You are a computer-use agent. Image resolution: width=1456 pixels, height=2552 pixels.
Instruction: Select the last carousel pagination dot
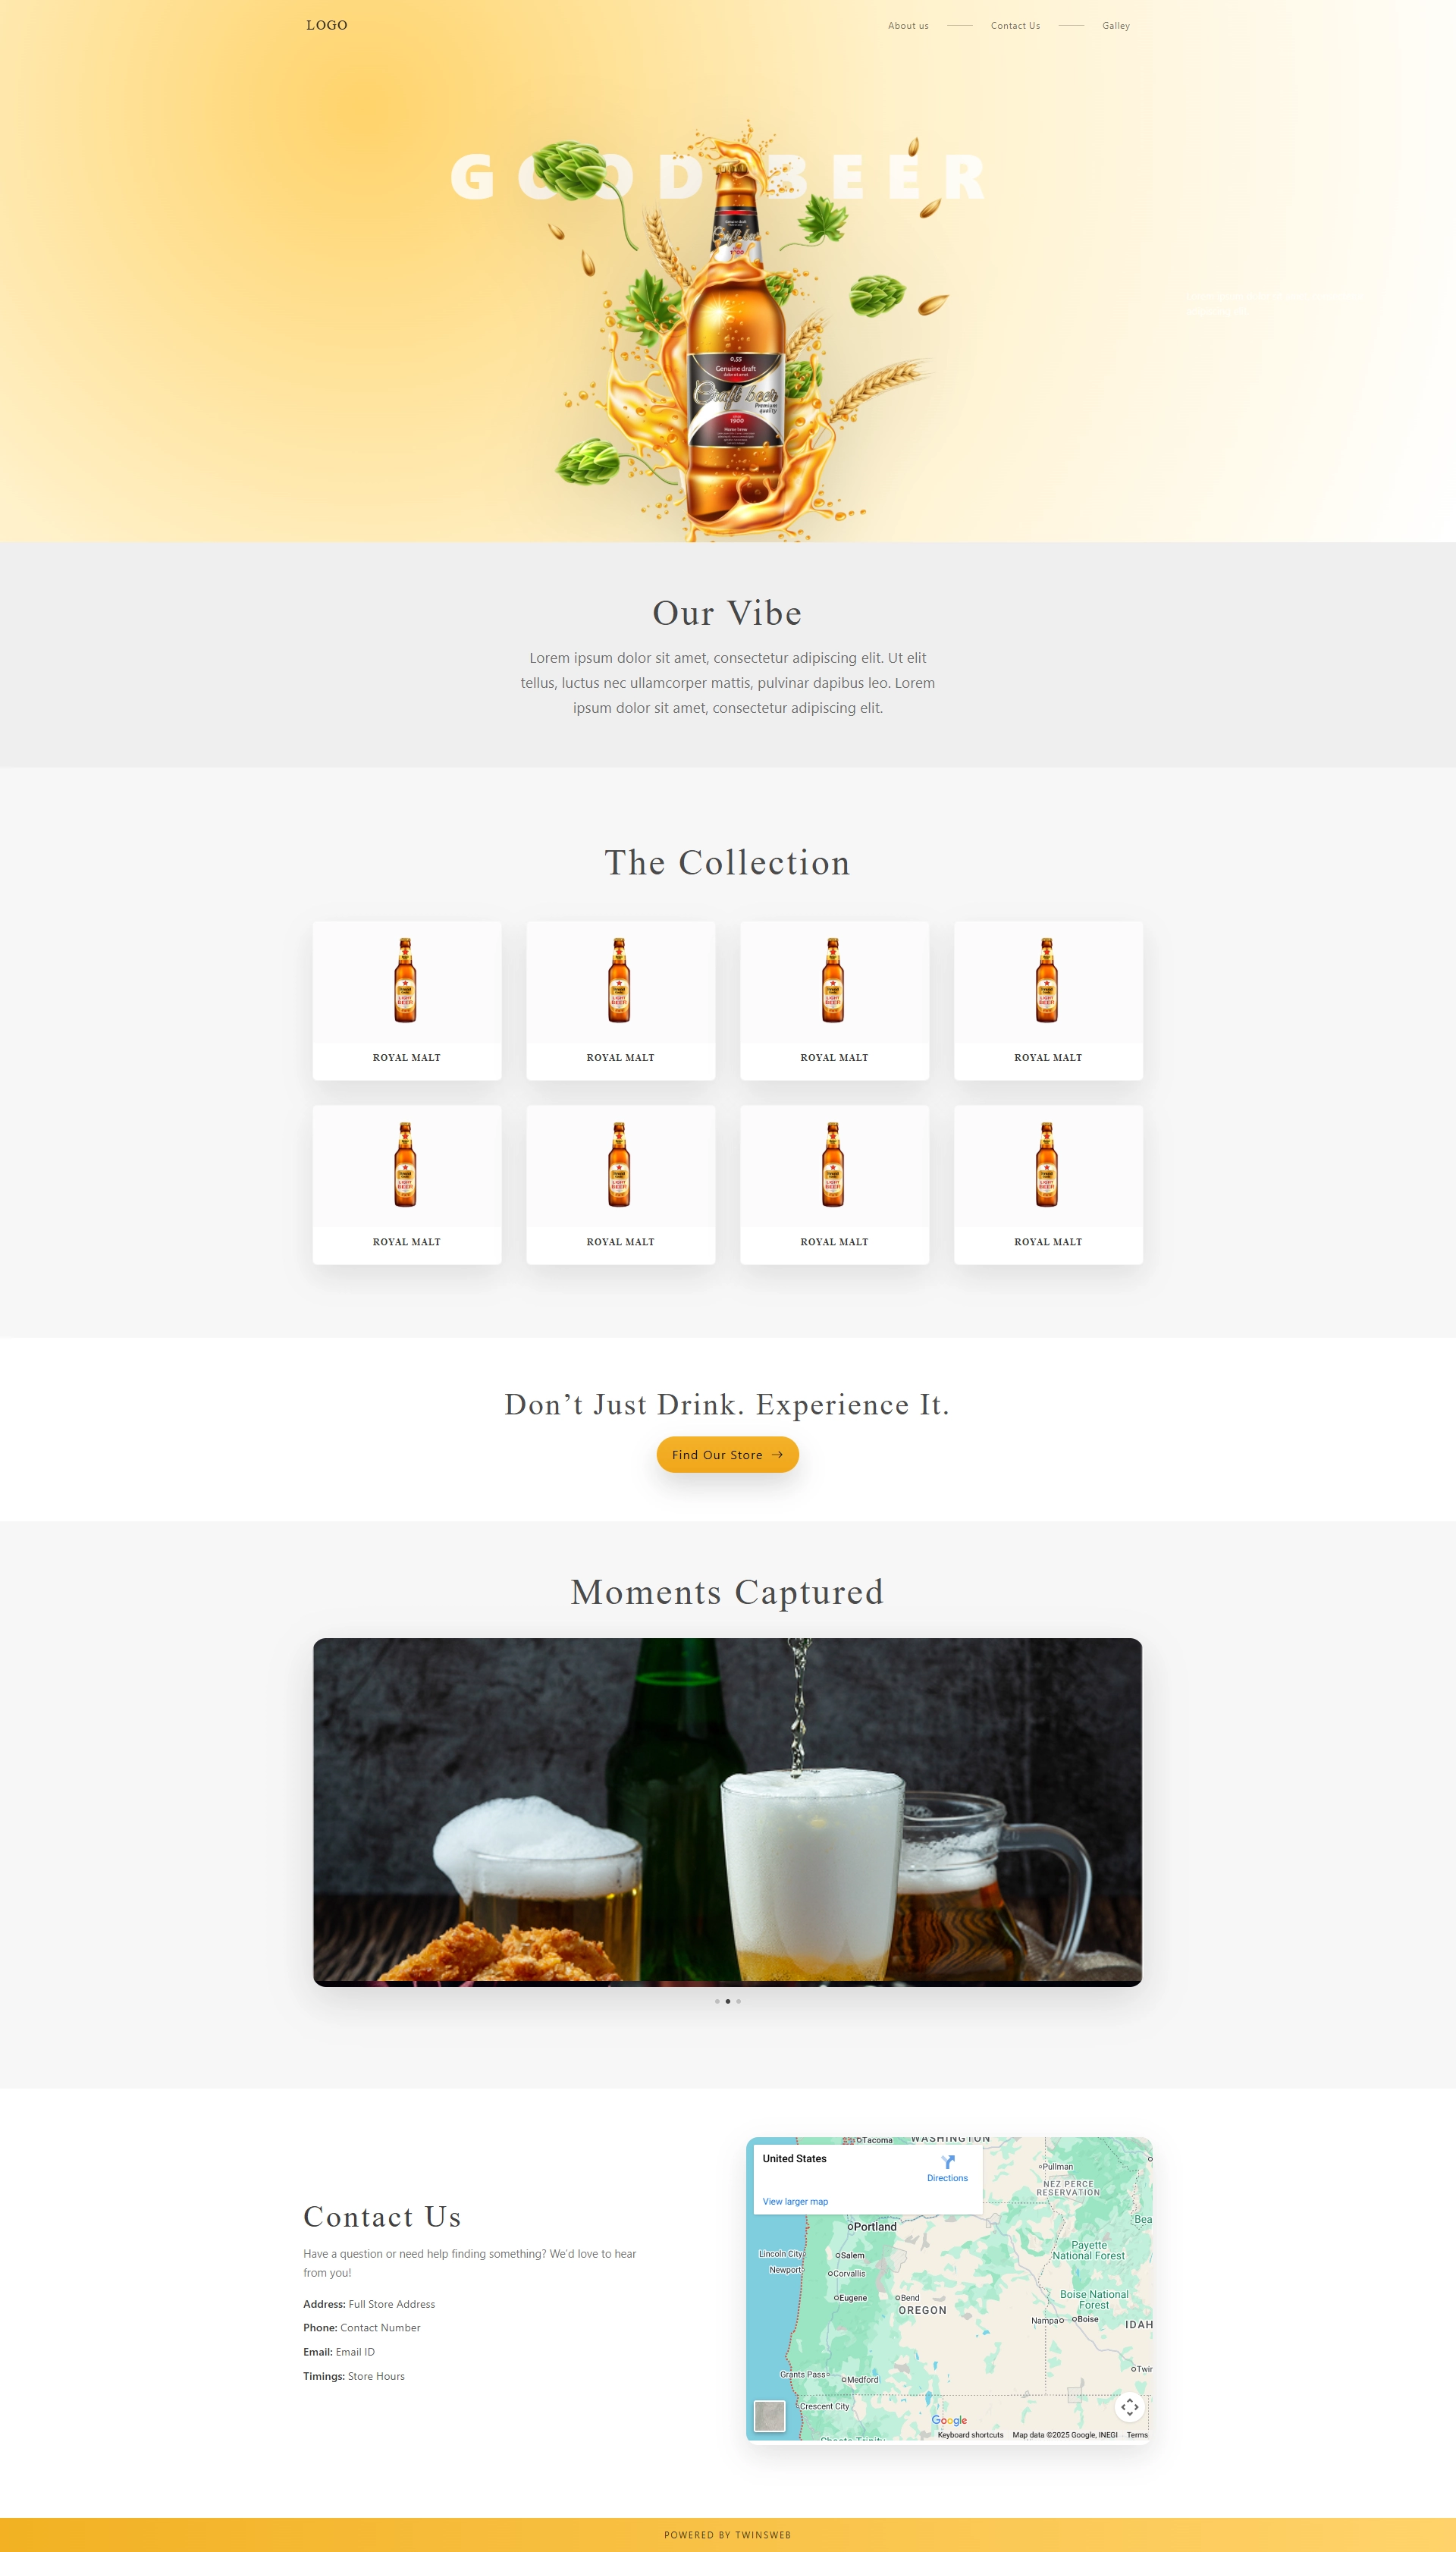coord(739,2001)
